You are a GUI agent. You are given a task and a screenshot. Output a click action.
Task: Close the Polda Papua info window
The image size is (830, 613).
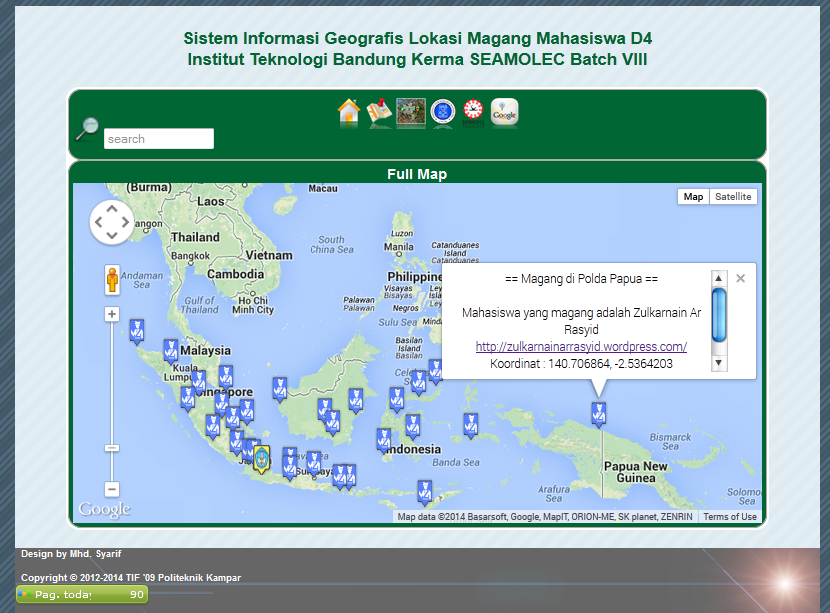(741, 279)
